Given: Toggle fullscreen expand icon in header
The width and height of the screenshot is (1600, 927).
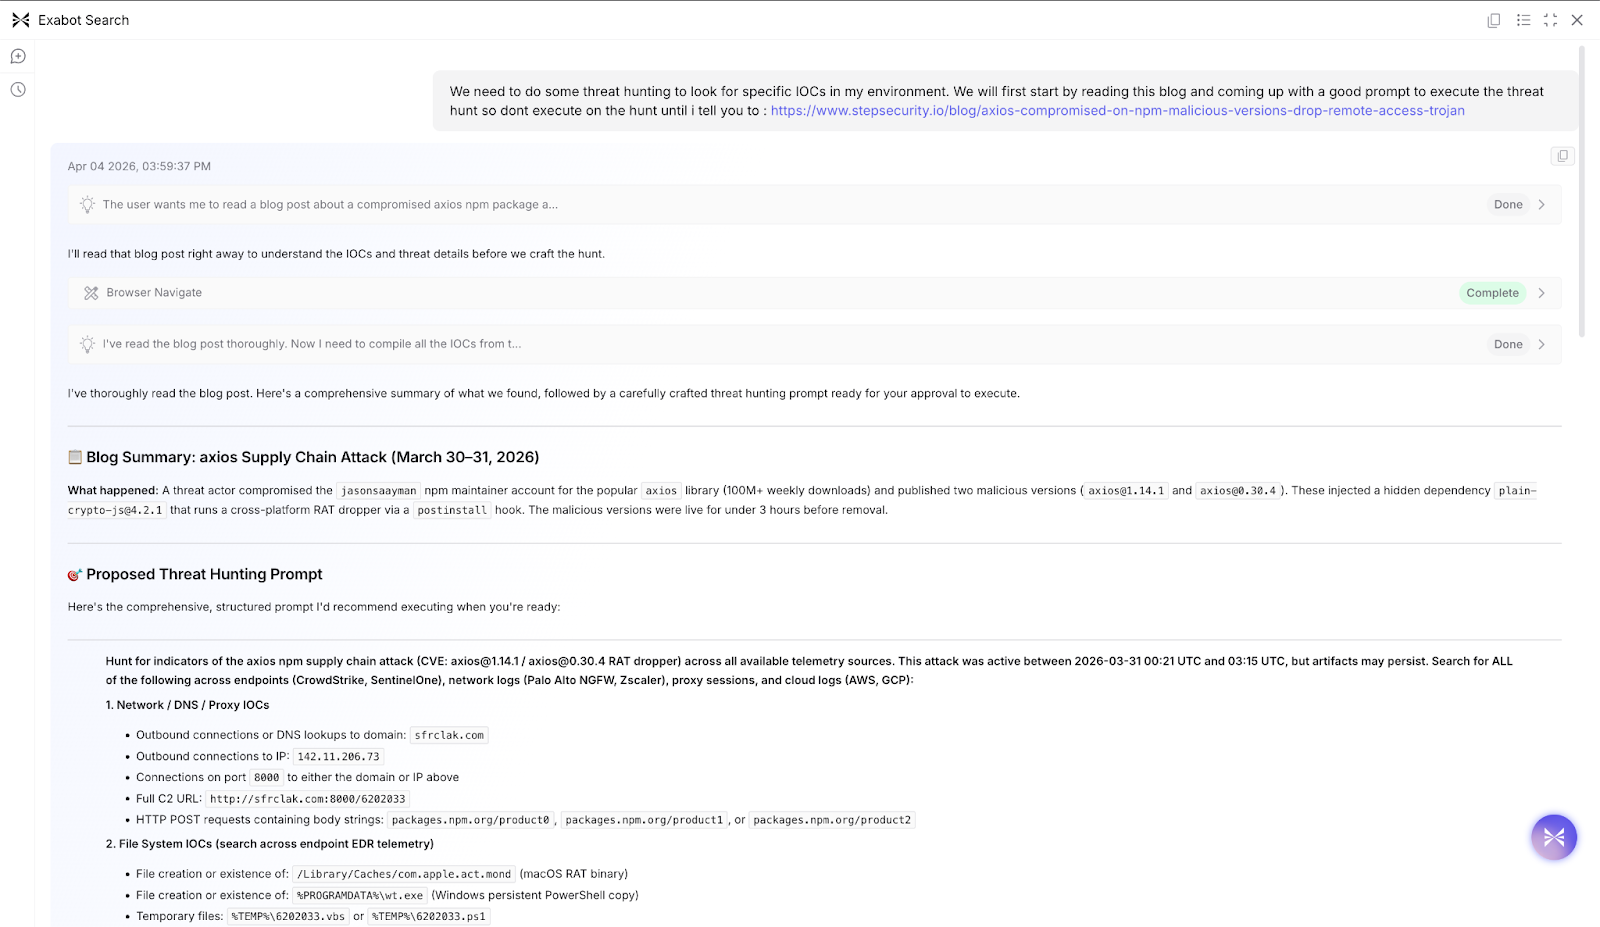Looking at the screenshot, I should click(1551, 20).
